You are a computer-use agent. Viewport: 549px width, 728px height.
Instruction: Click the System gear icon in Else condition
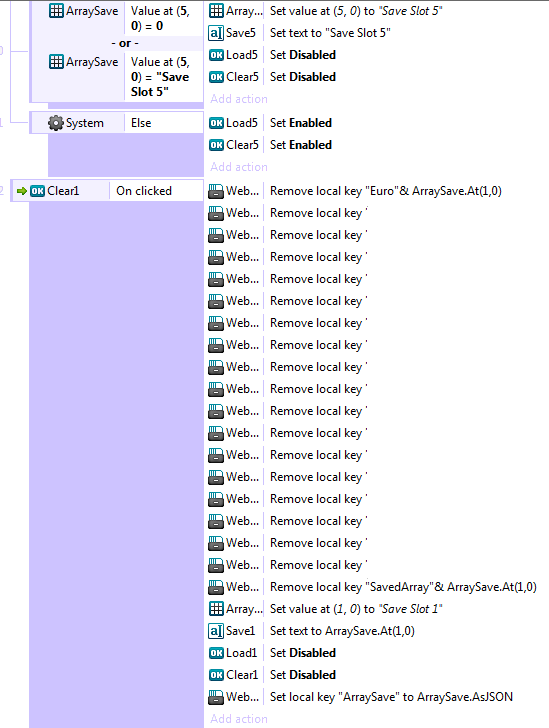(56, 123)
